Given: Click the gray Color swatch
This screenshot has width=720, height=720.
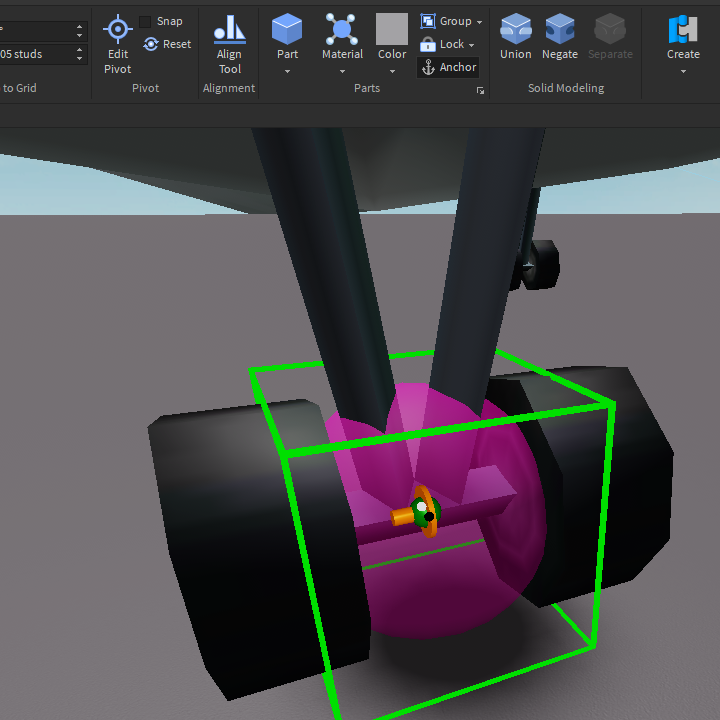Looking at the screenshot, I should pos(392,29).
